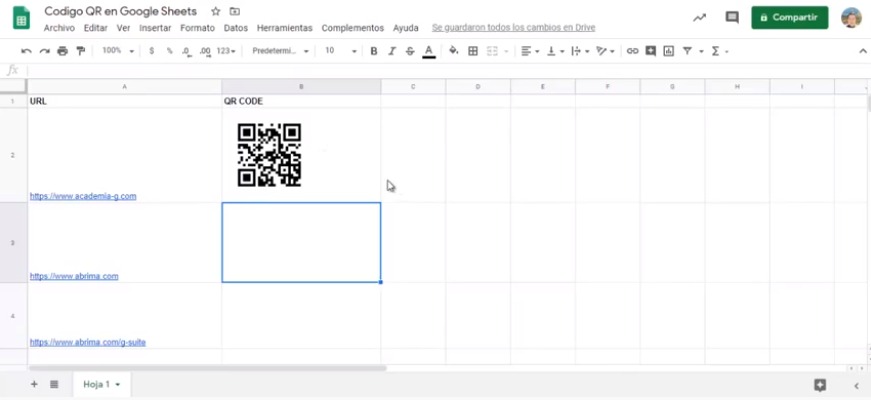
Task: Decrease decimal places
Action: pyautogui.click(x=187, y=51)
